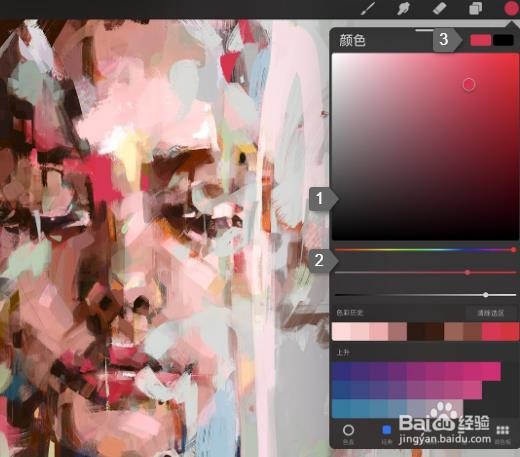Click the circular reticle in the color square
Viewport: 520px width, 457px height.
point(469,85)
